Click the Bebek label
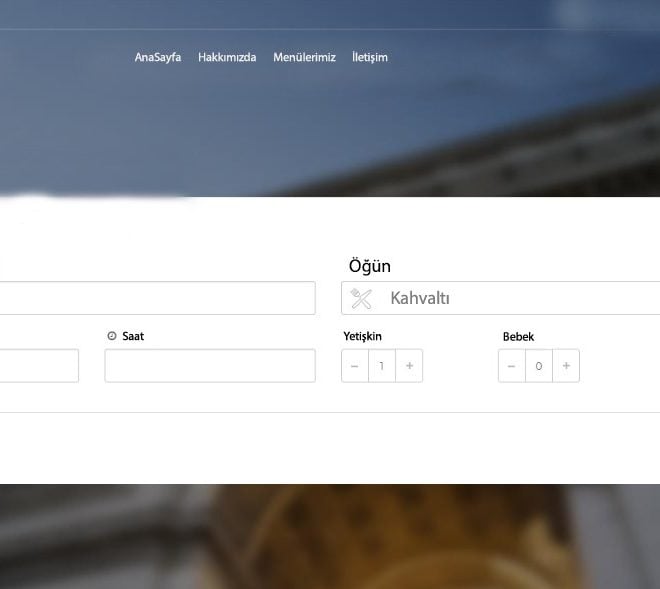The height and width of the screenshot is (589, 660). (x=518, y=336)
